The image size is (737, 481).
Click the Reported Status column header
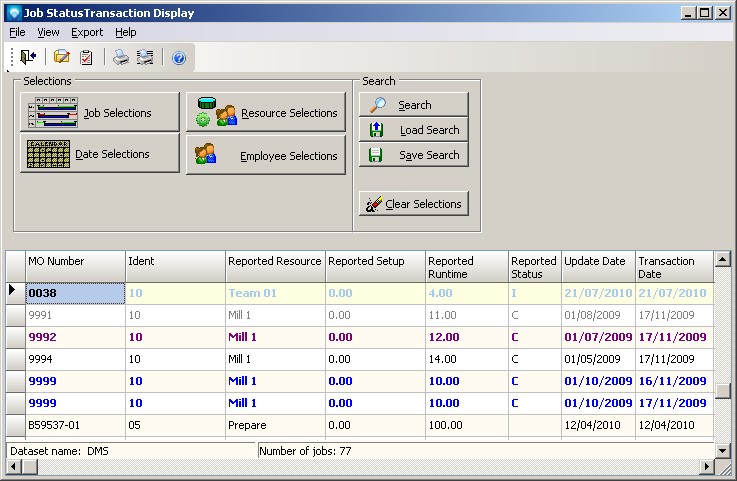534,267
